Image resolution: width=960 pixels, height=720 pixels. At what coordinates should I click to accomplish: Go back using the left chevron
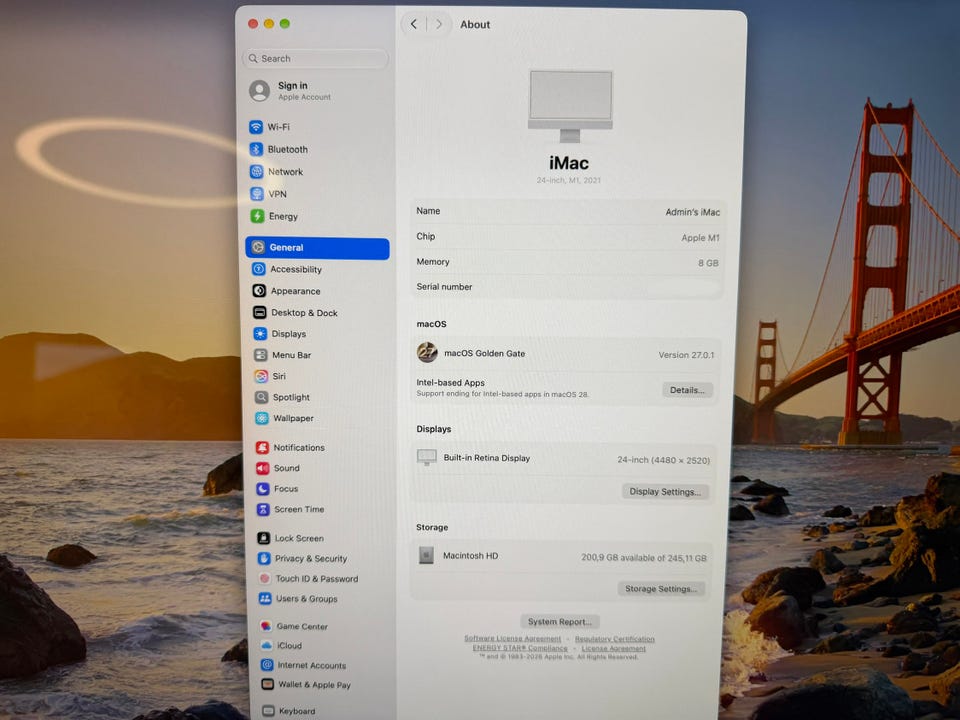(414, 24)
